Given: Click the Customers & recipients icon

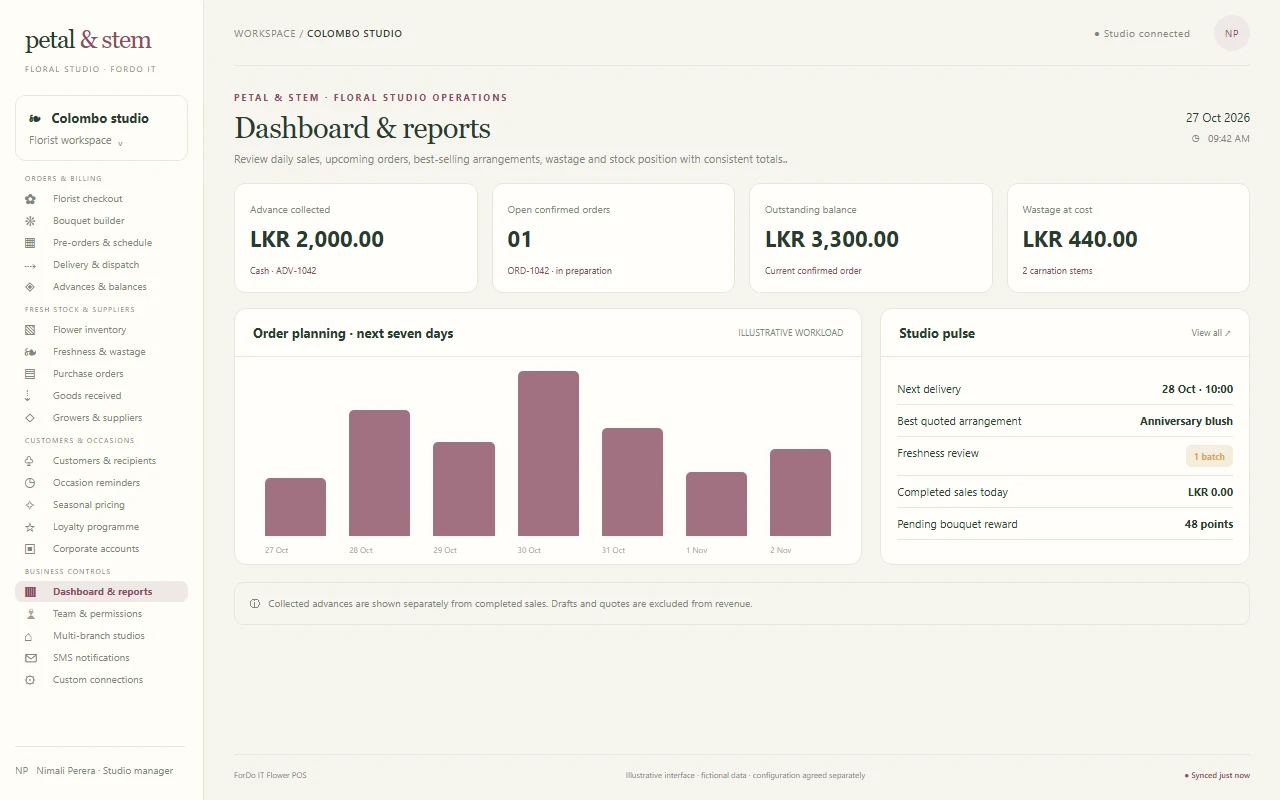Looking at the screenshot, I should click(x=30, y=461).
